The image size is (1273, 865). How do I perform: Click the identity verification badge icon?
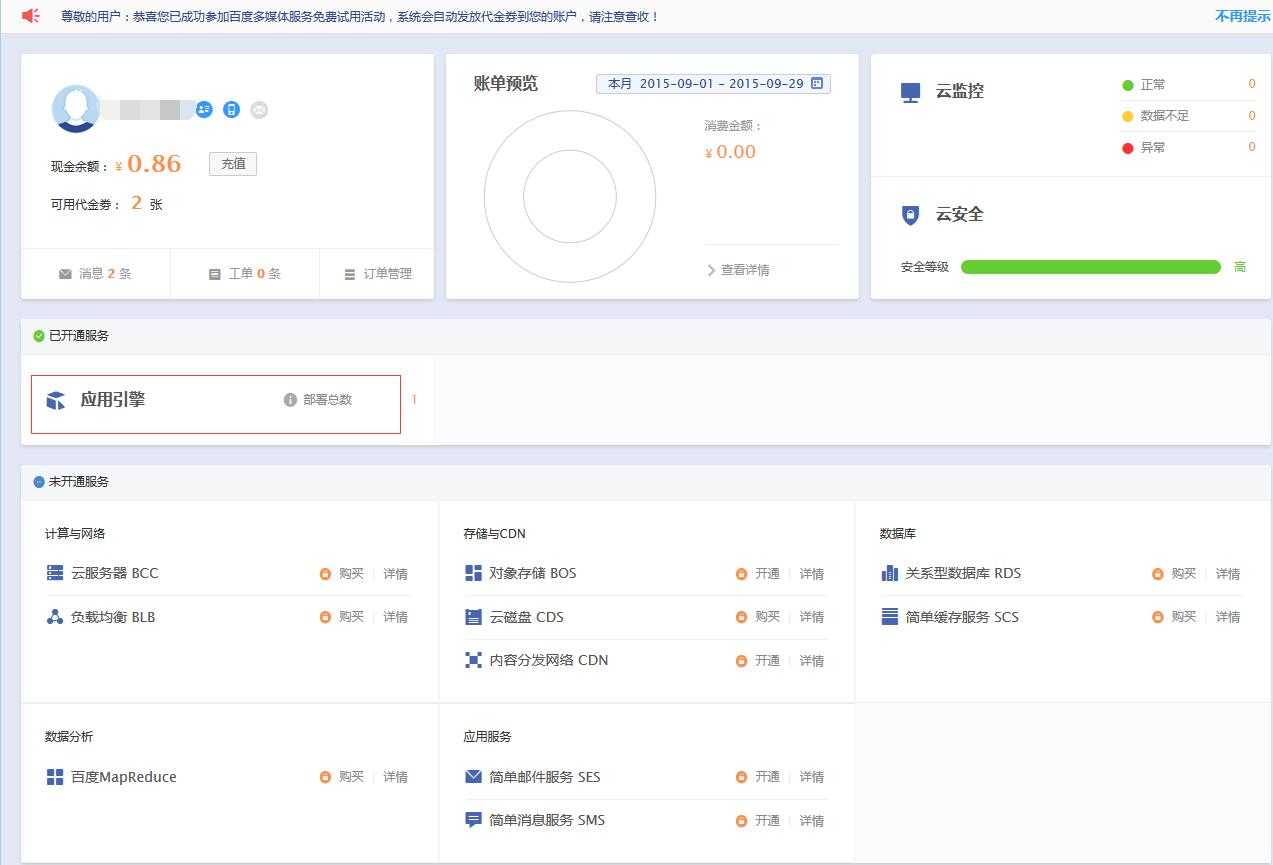[204, 110]
